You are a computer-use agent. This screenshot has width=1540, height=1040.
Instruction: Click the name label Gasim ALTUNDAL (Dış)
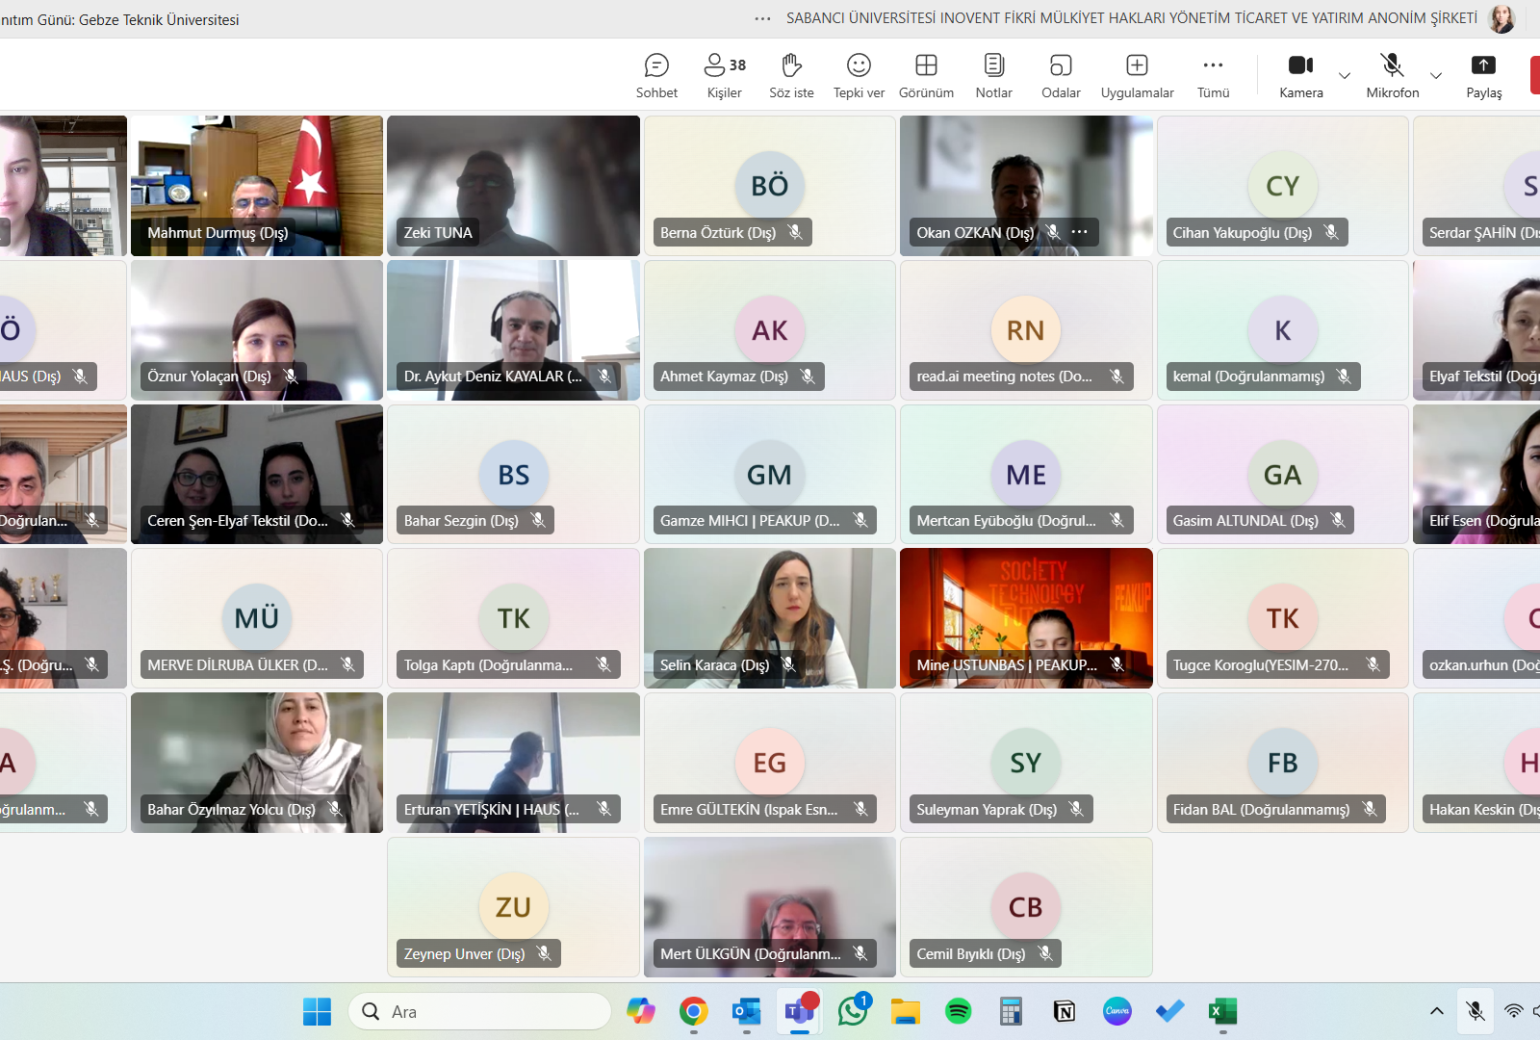click(1245, 520)
